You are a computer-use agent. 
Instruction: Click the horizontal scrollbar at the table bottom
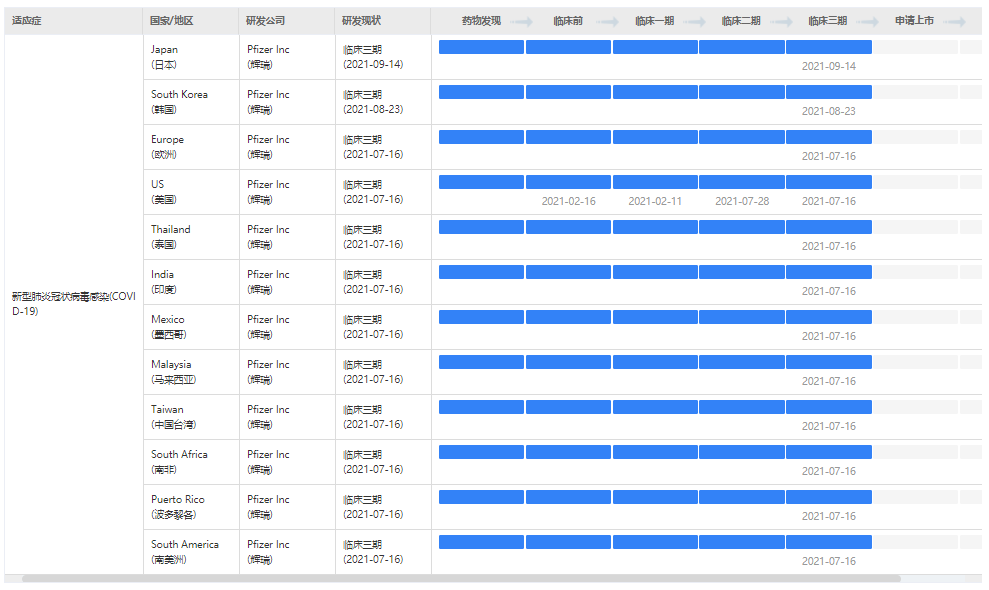coord(461,579)
